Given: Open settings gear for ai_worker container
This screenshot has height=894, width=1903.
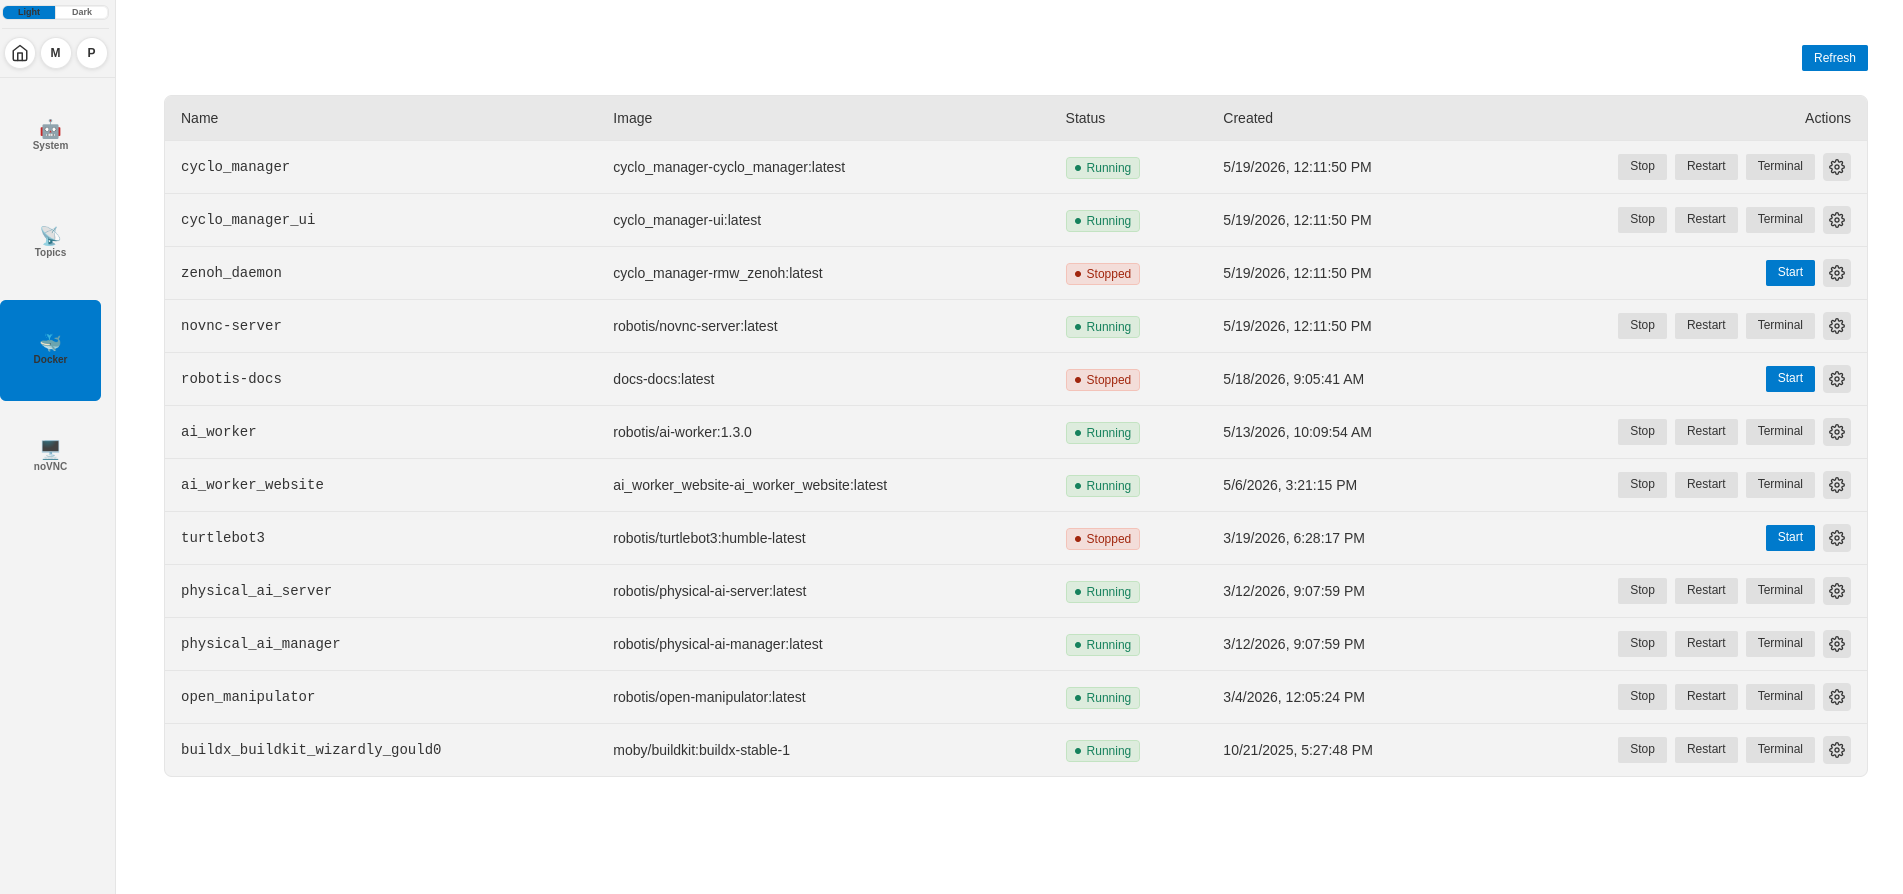Looking at the screenshot, I should click(x=1836, y=432).
